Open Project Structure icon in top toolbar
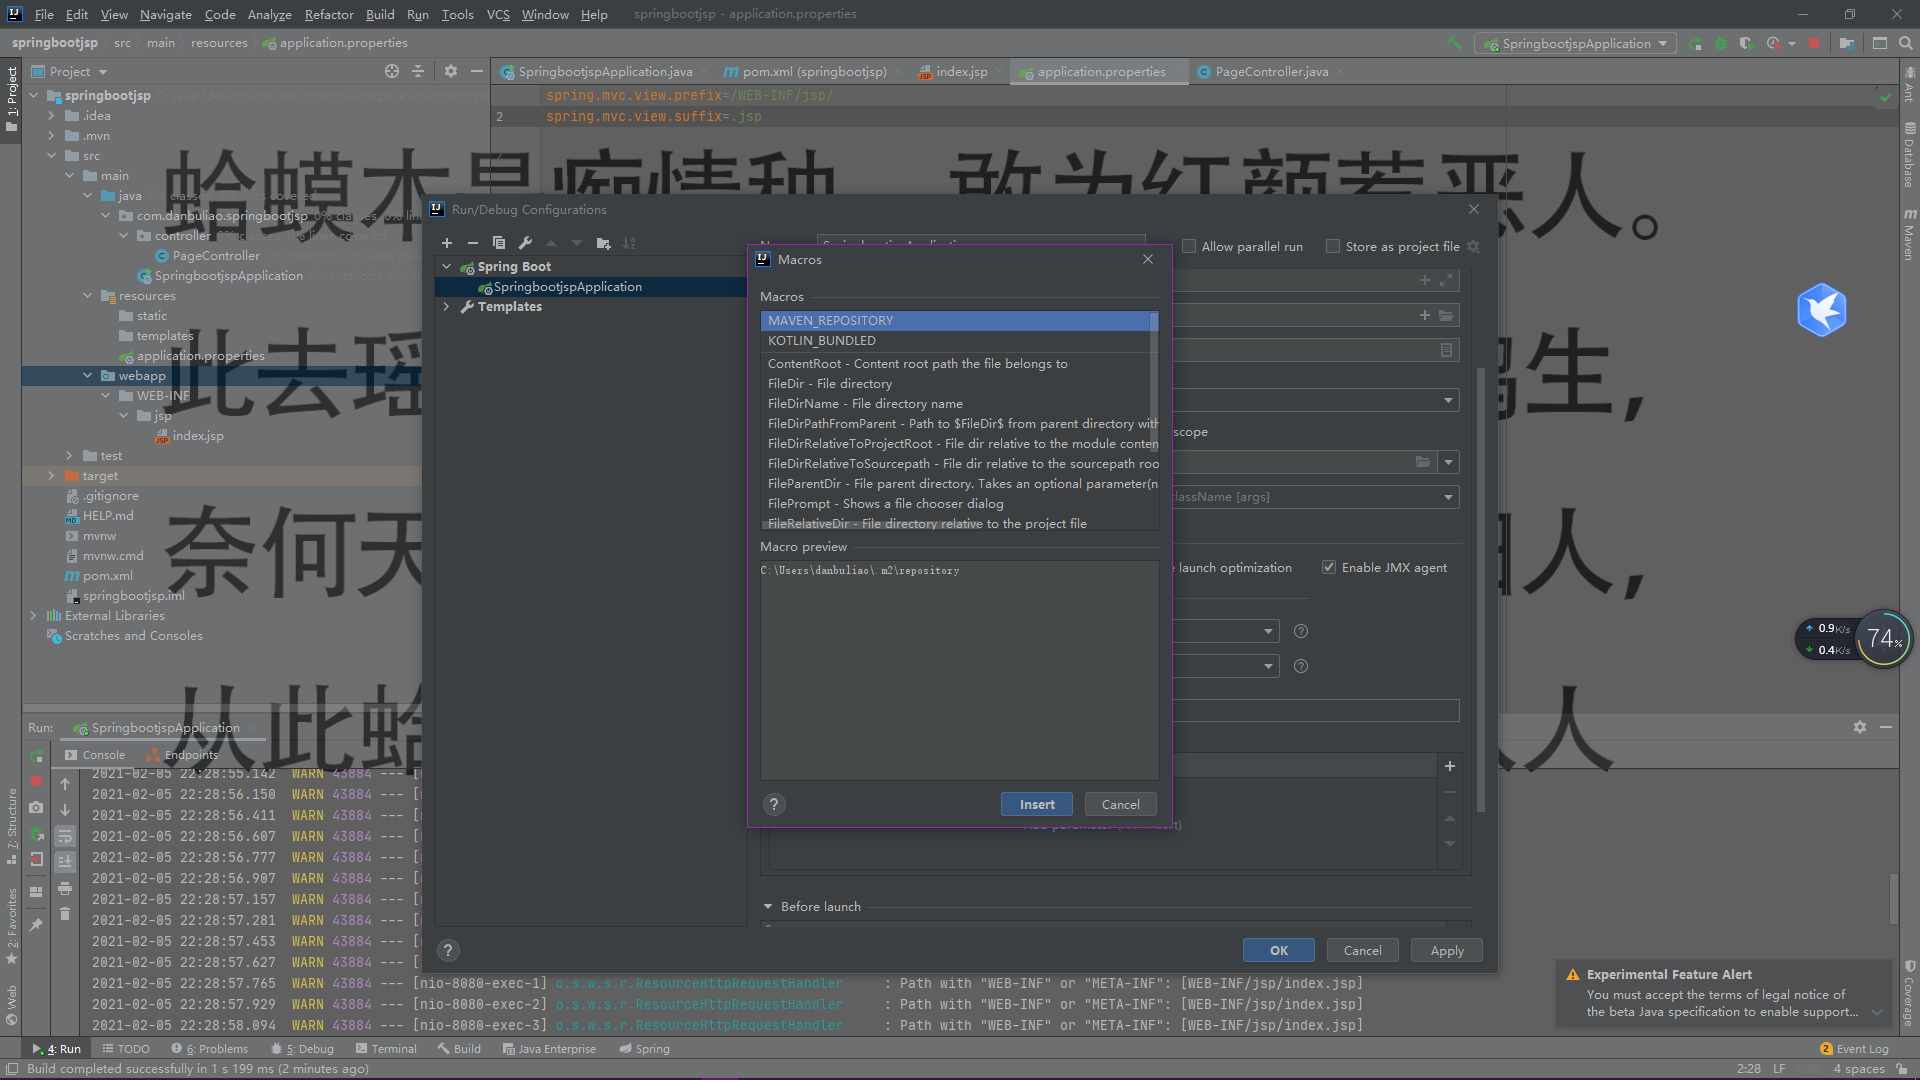 [x=1846, y=43]
